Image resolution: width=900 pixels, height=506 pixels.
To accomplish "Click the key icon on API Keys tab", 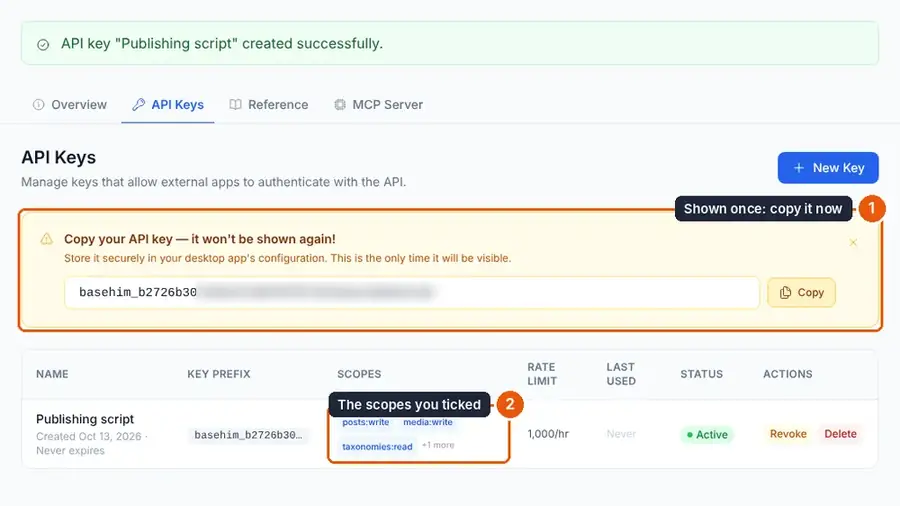I will click(138, 104).
